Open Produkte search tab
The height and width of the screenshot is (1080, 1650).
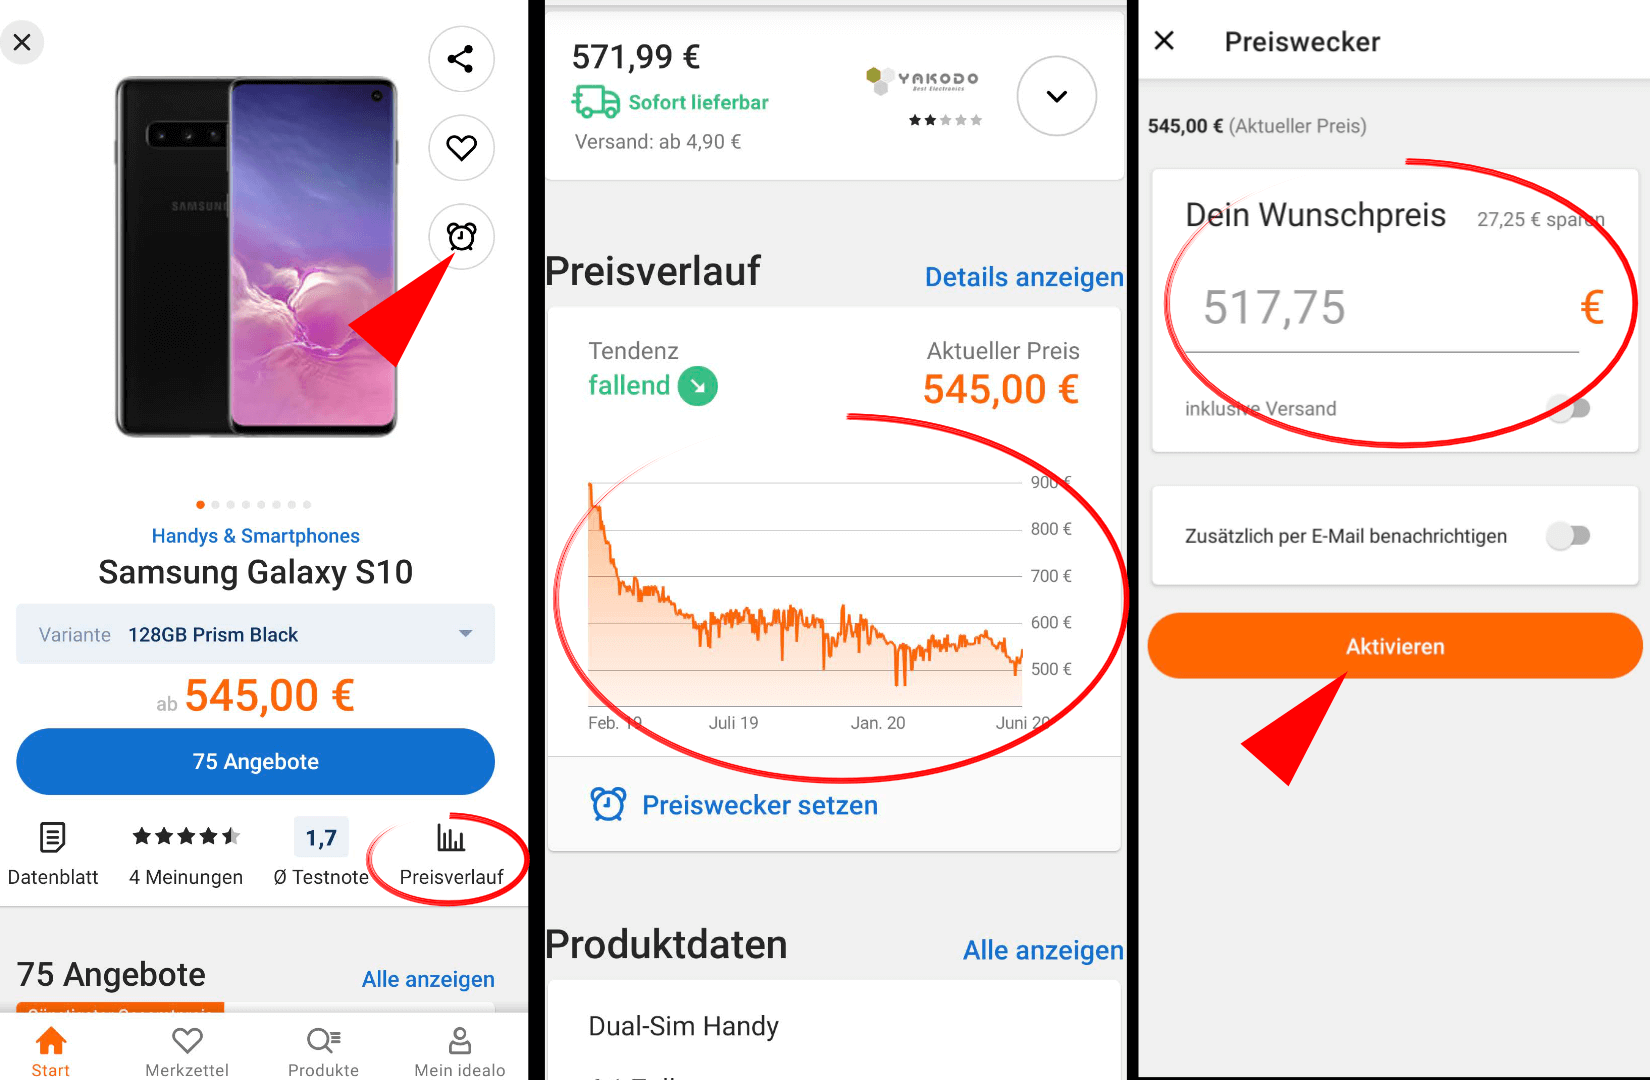click(x=323, y=1052)
